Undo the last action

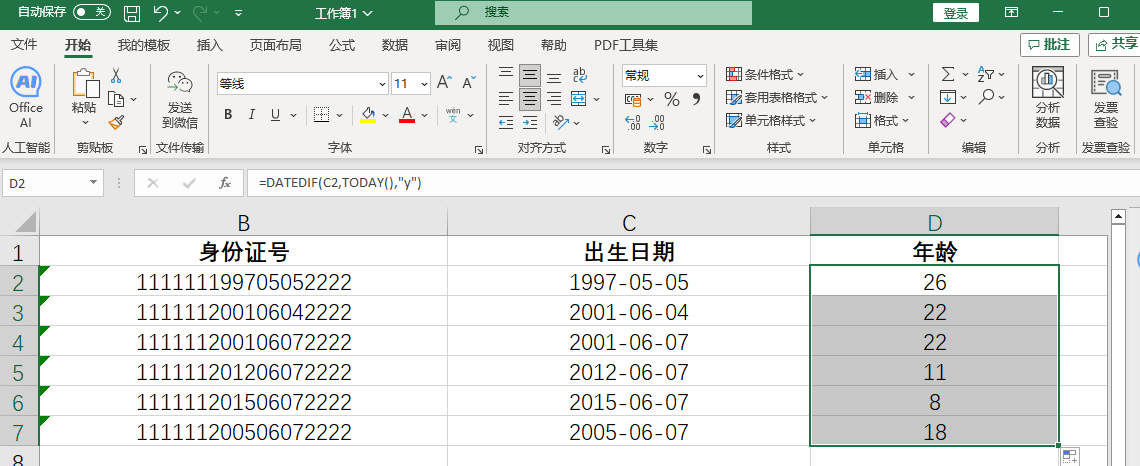coord(161,13)
